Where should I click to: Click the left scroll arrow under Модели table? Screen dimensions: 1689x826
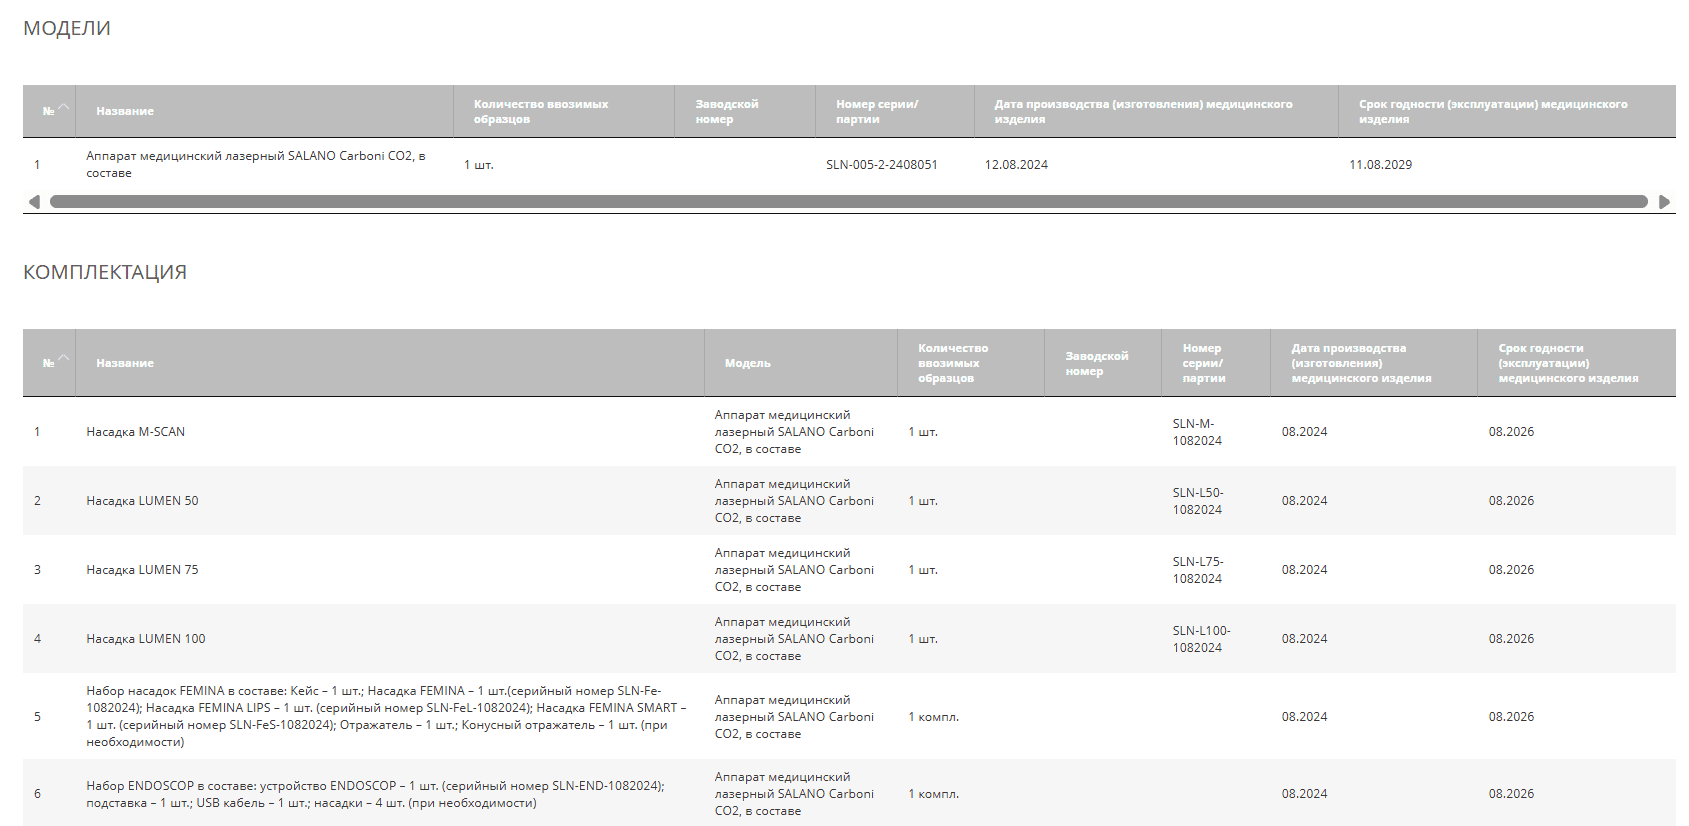(34, 202)
